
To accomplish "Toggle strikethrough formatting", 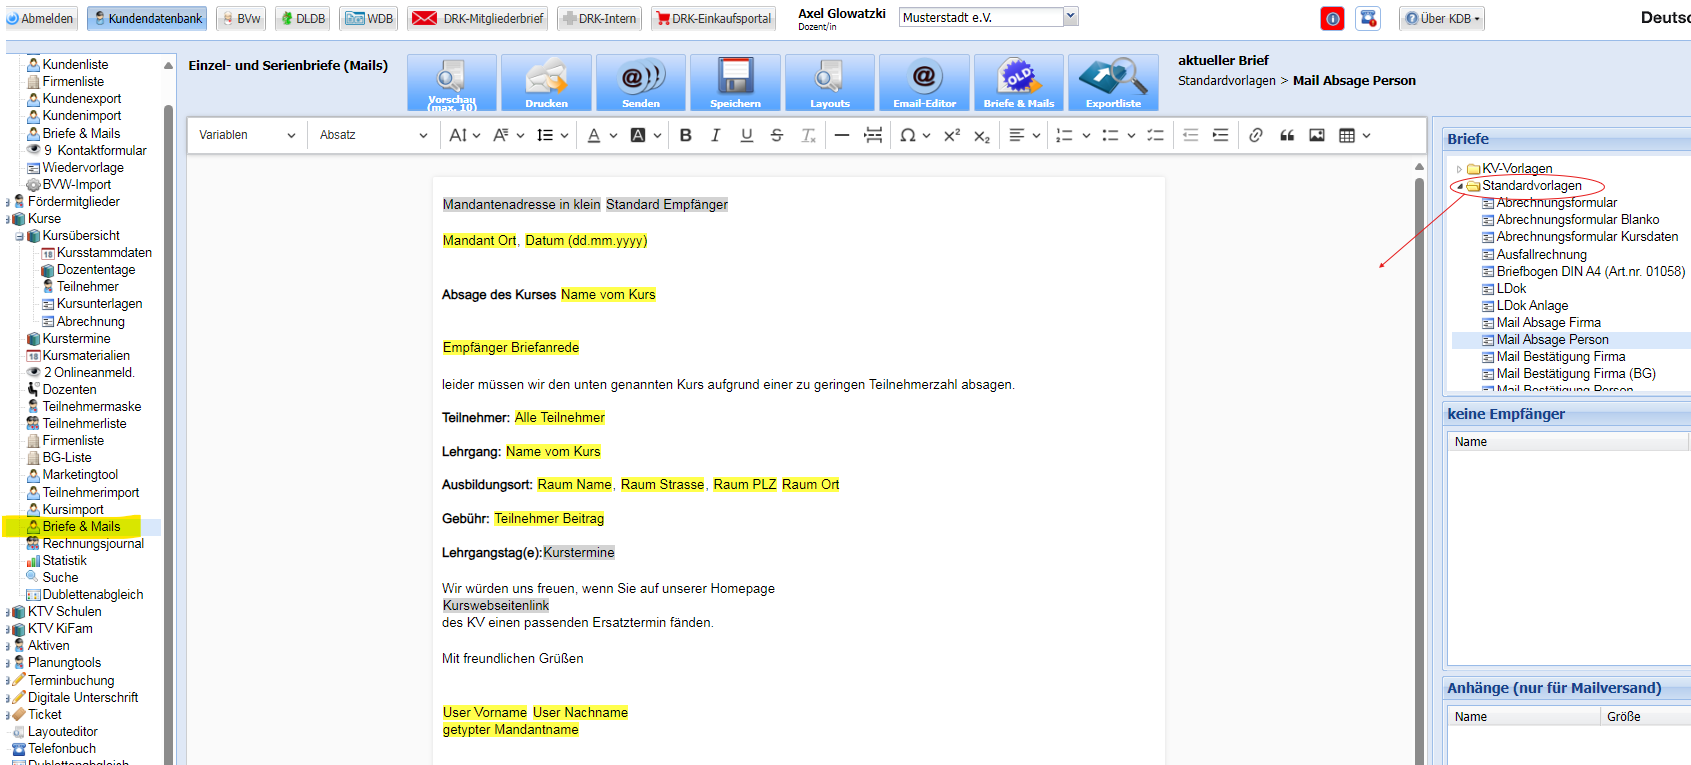I will pos(777,135).
